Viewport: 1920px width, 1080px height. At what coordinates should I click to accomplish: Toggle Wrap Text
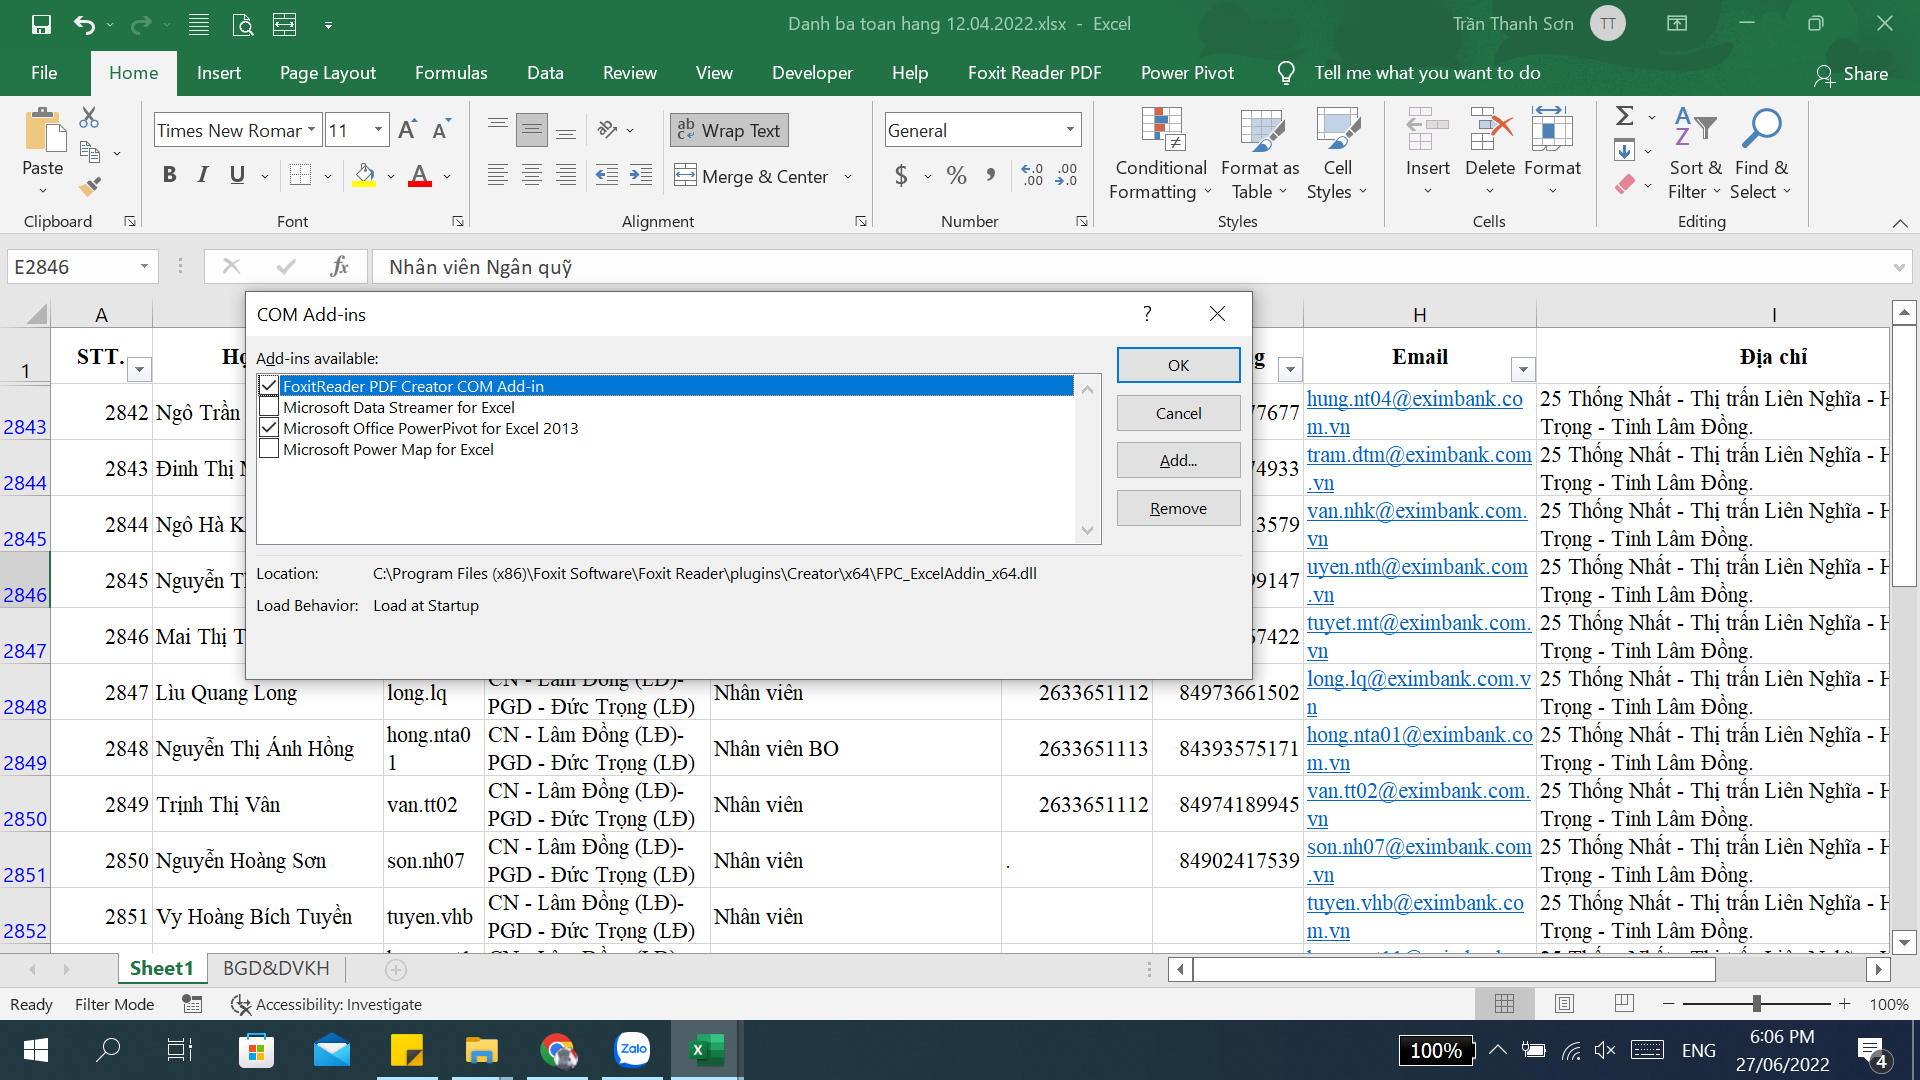[729, 130]
